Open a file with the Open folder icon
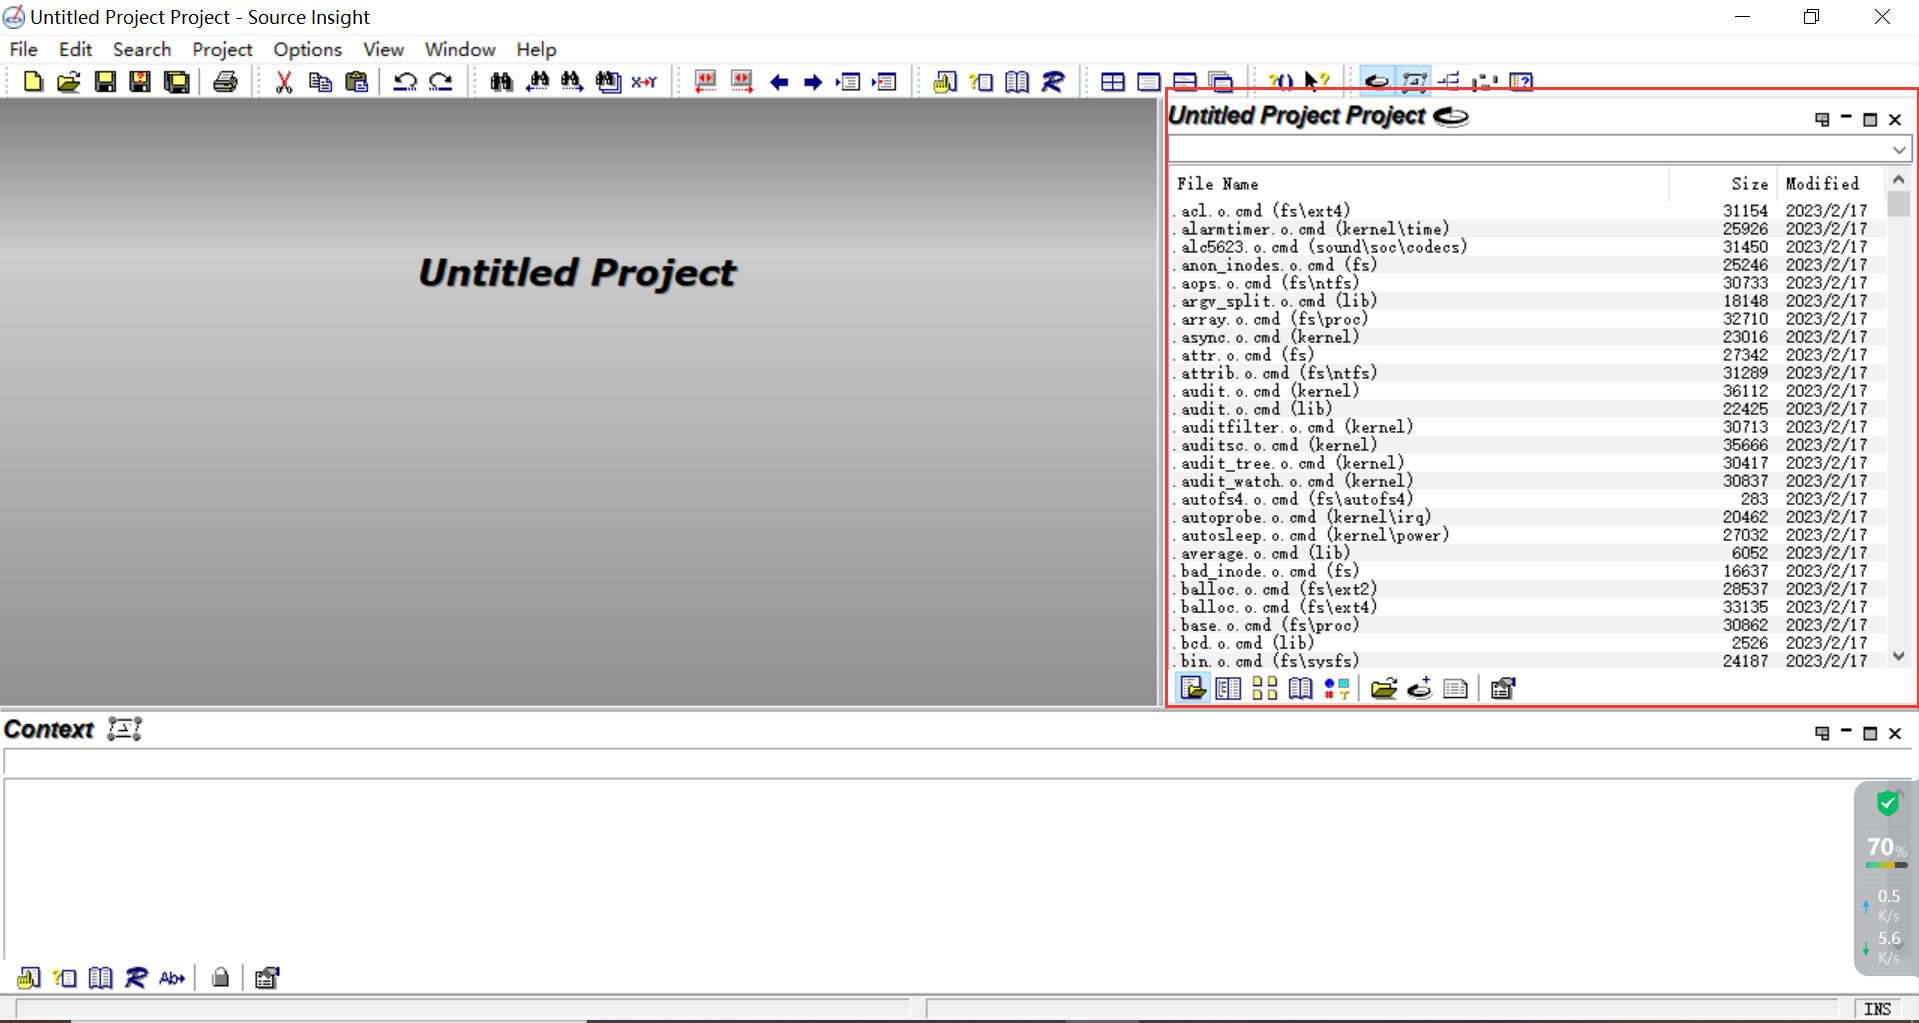 pyautogui.click(x=68, y=82)
